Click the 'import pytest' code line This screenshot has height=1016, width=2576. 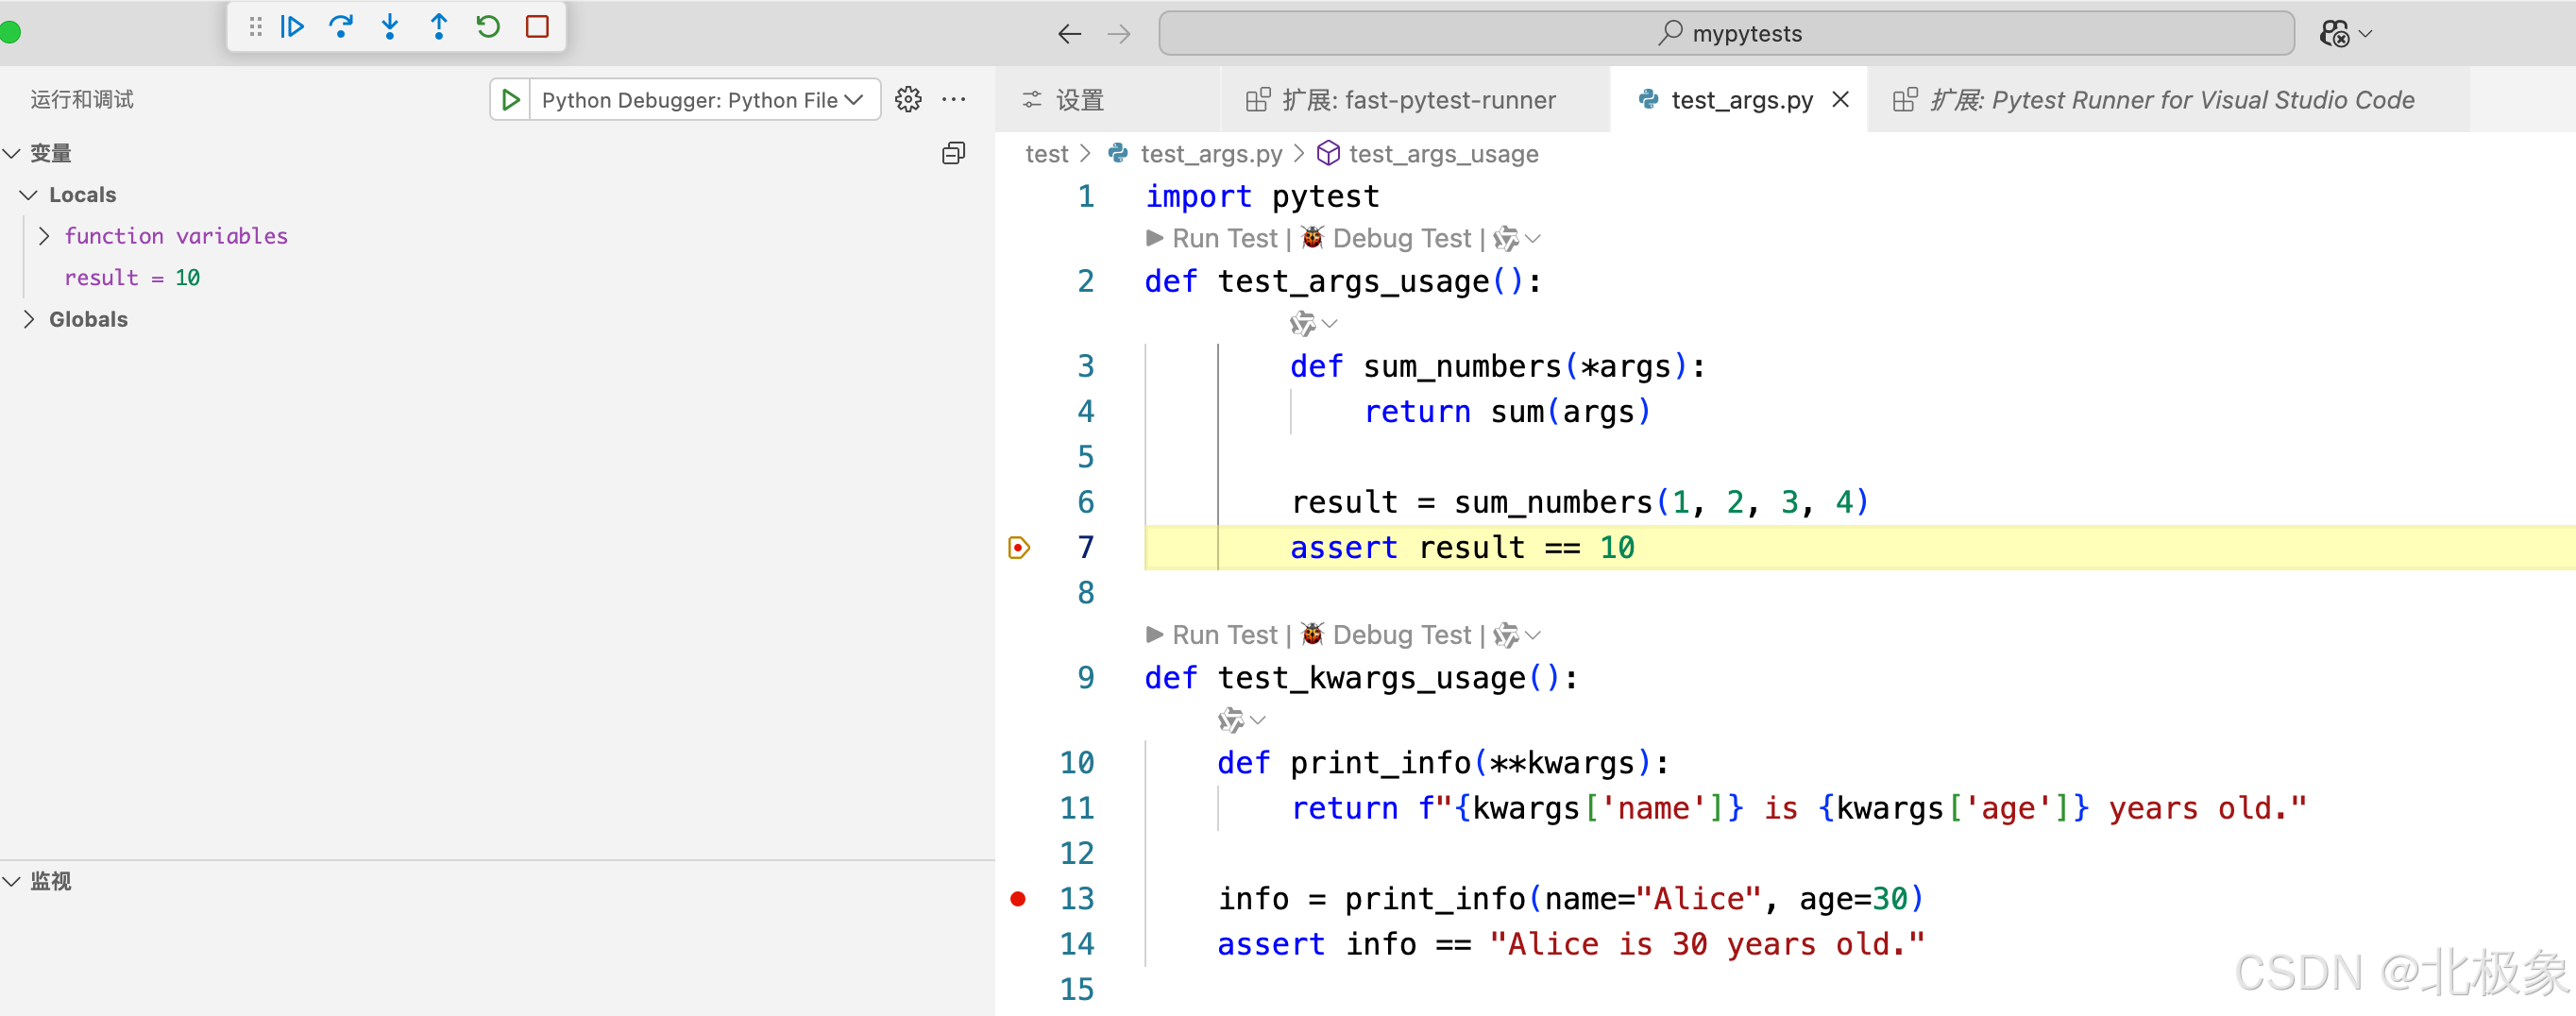pyautogui.click(x=1262, y=197)
